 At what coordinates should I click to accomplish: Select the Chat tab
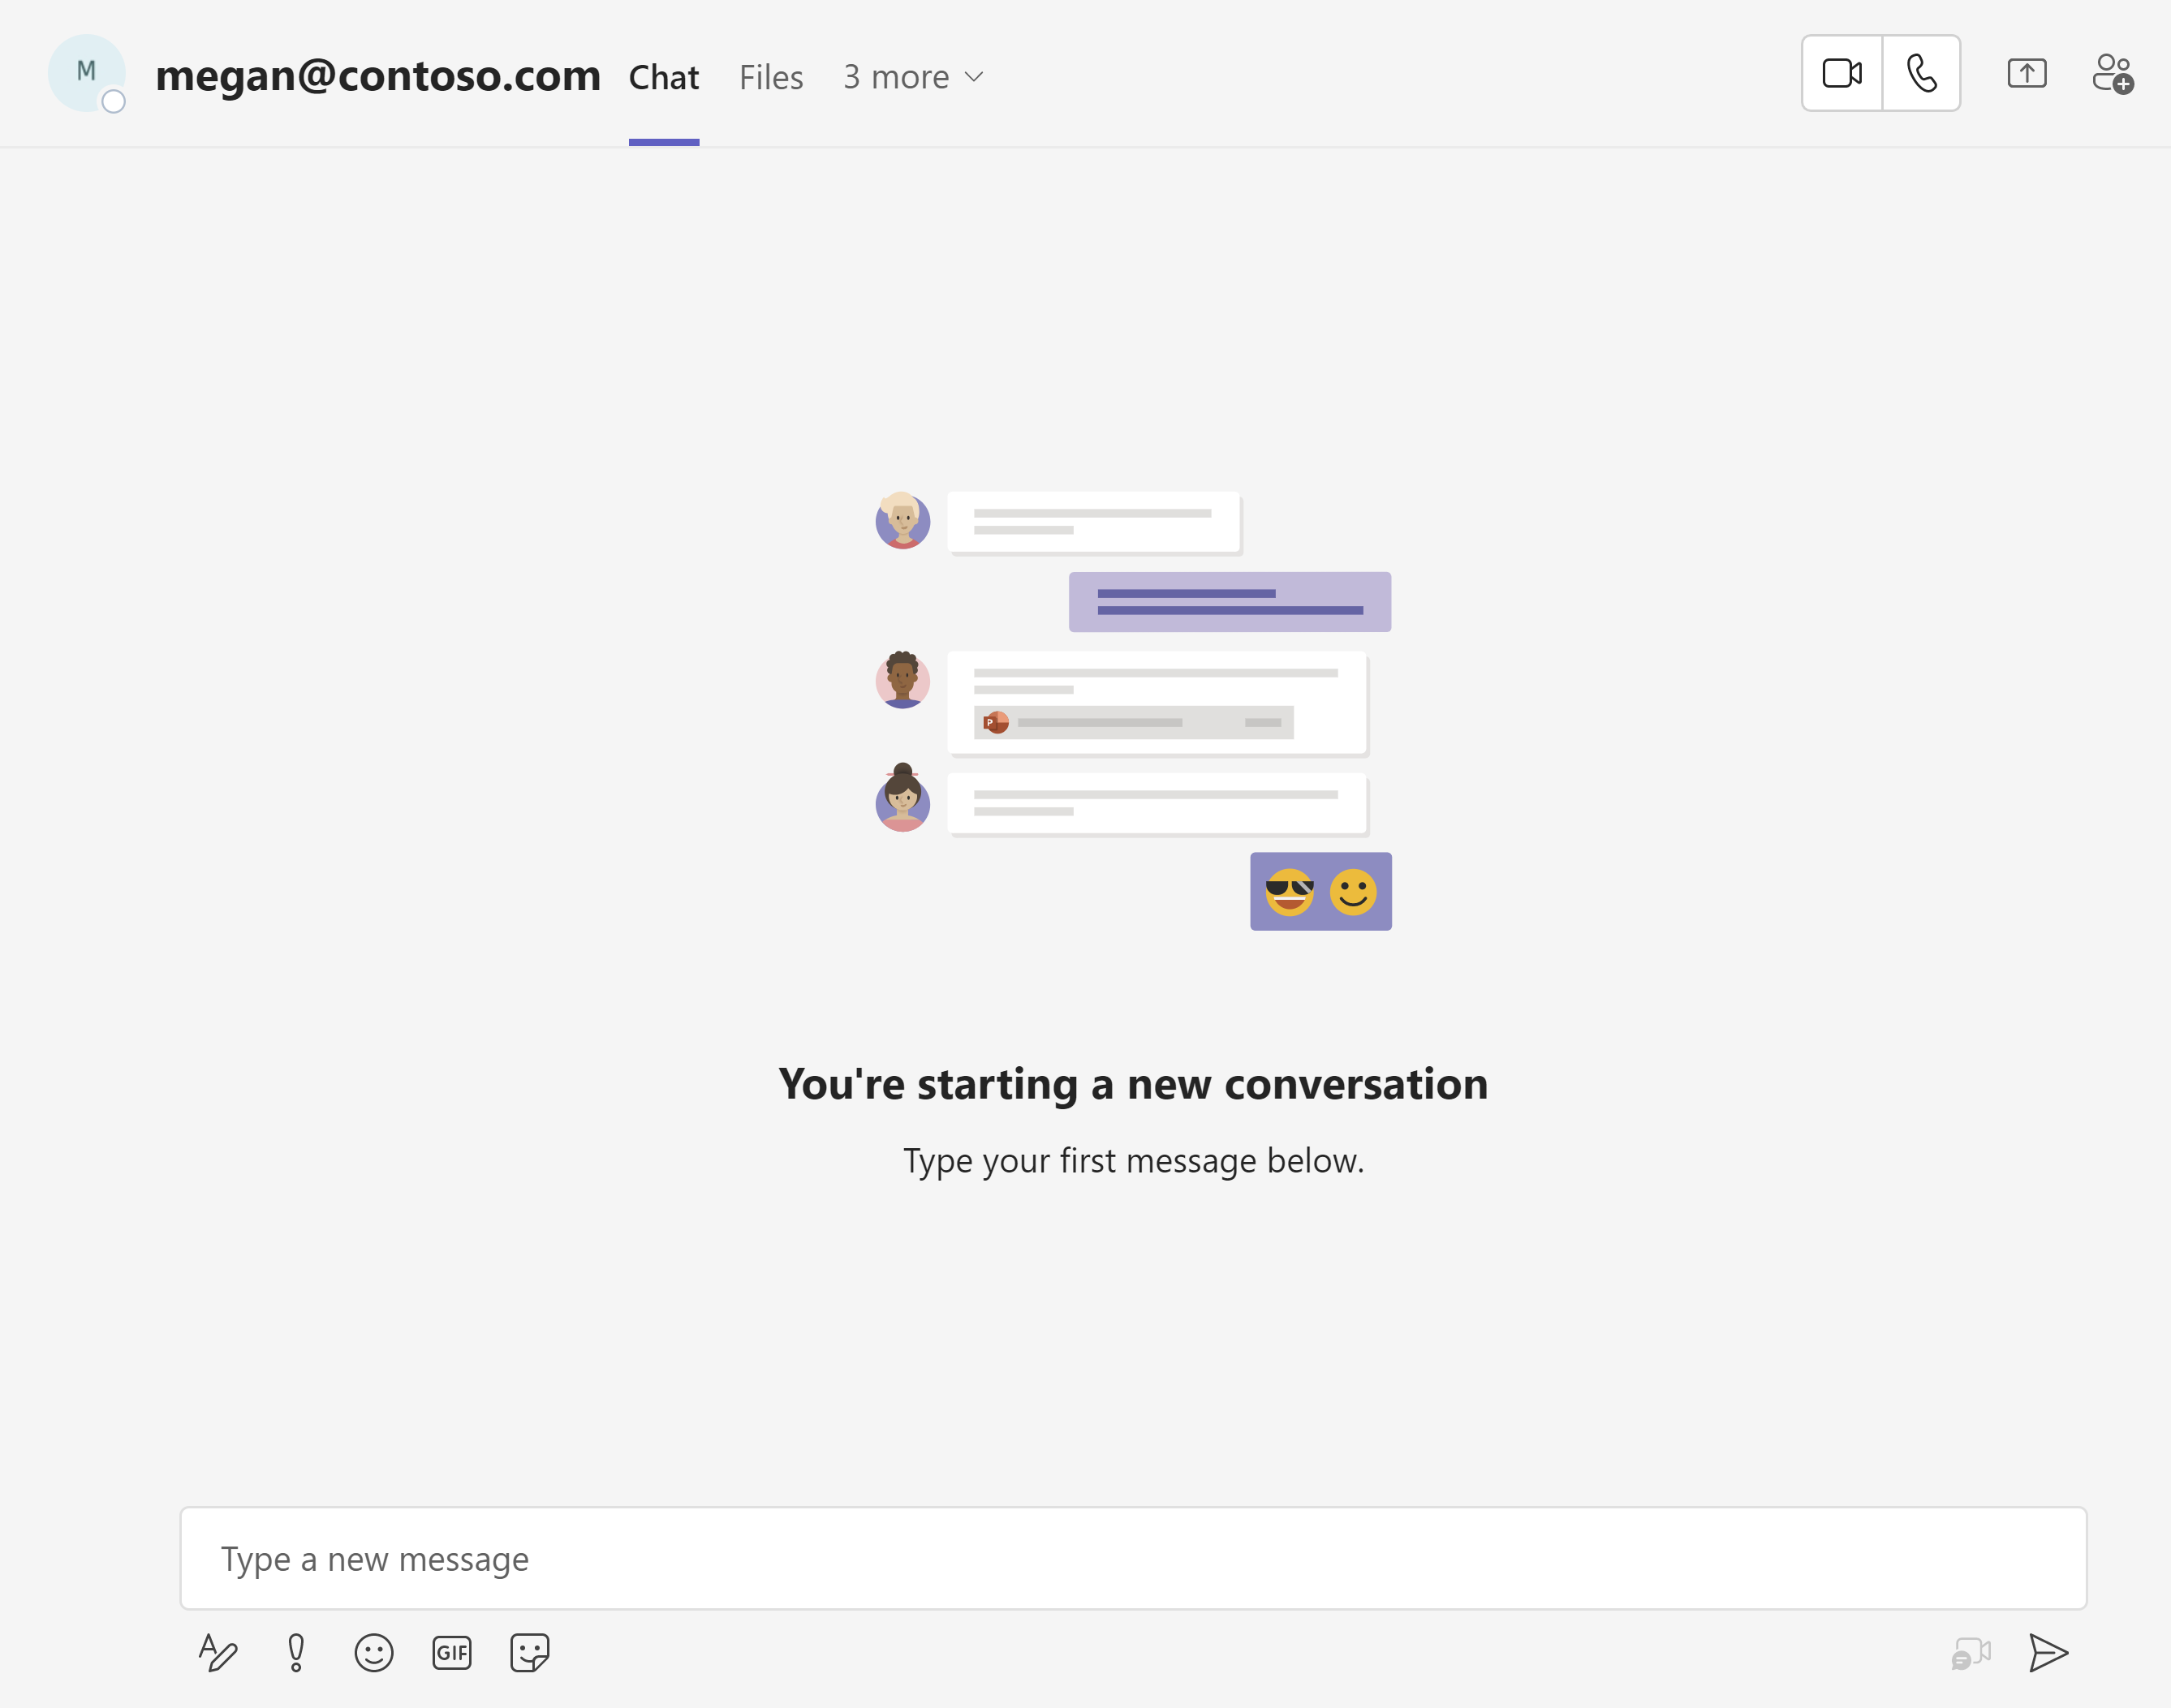click(663, 76)
